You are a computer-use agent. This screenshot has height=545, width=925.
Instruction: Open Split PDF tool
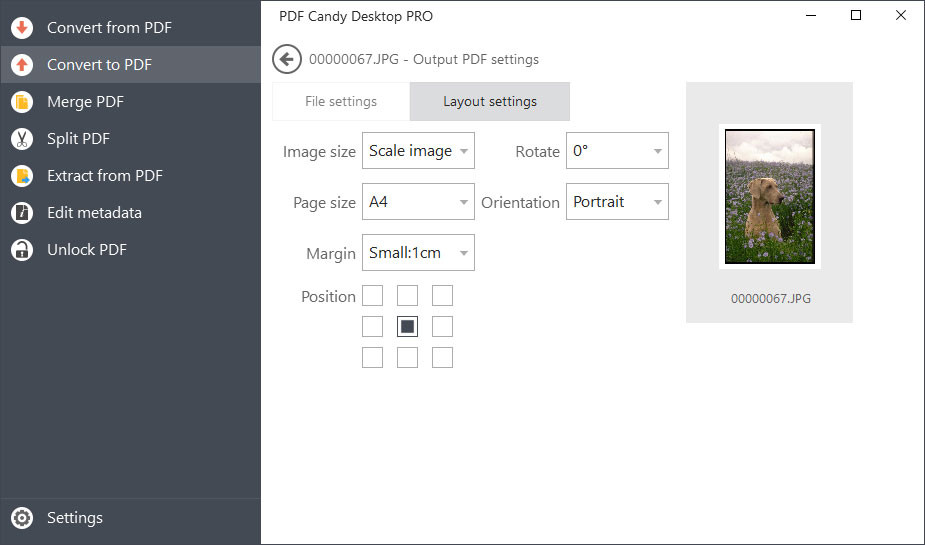pyautogui.click(x=130, y=139)
